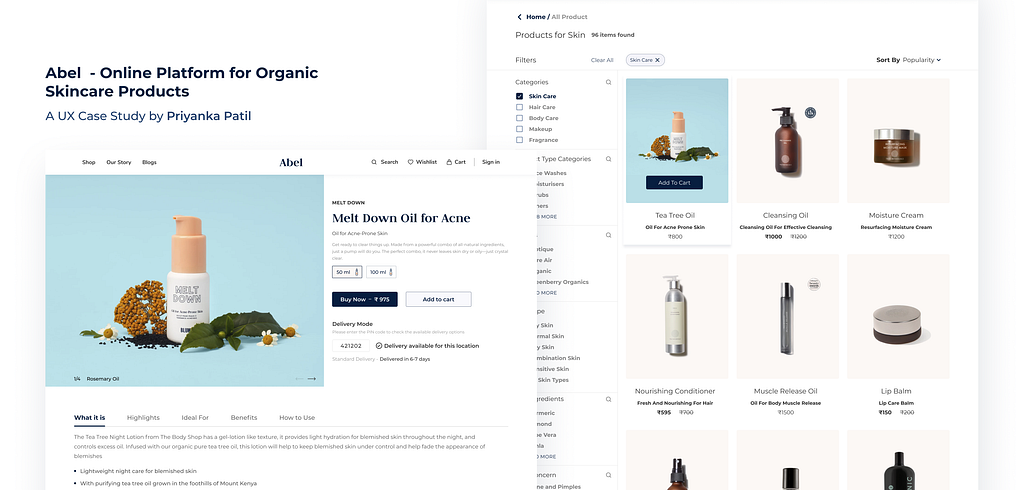
Task: Switch to the Ideal For tab
Action: click(x=195, y=417)
